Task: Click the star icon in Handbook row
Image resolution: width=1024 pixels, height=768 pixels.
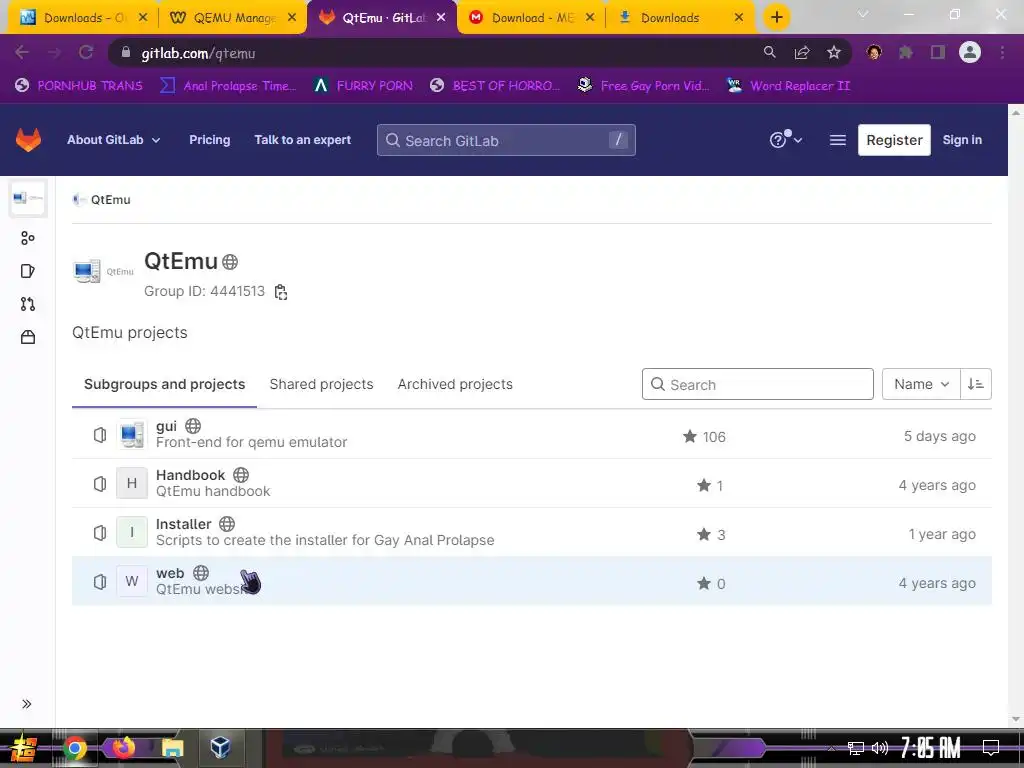Action: click(x=703, y=485)
